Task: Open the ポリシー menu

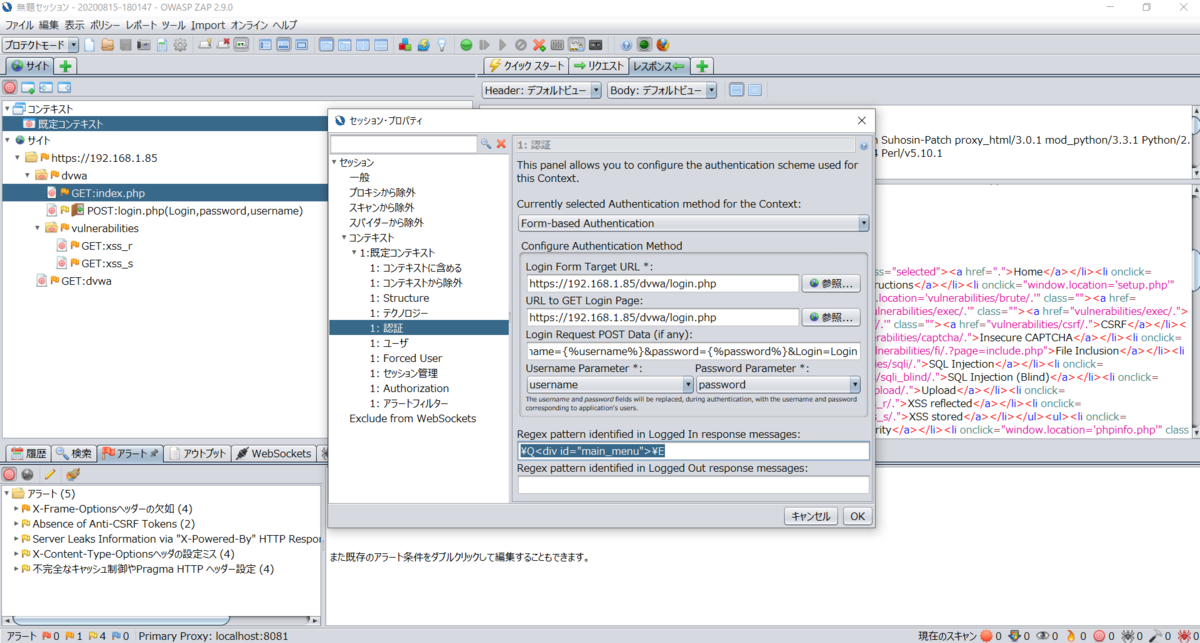Action: [x=107, y=24]
